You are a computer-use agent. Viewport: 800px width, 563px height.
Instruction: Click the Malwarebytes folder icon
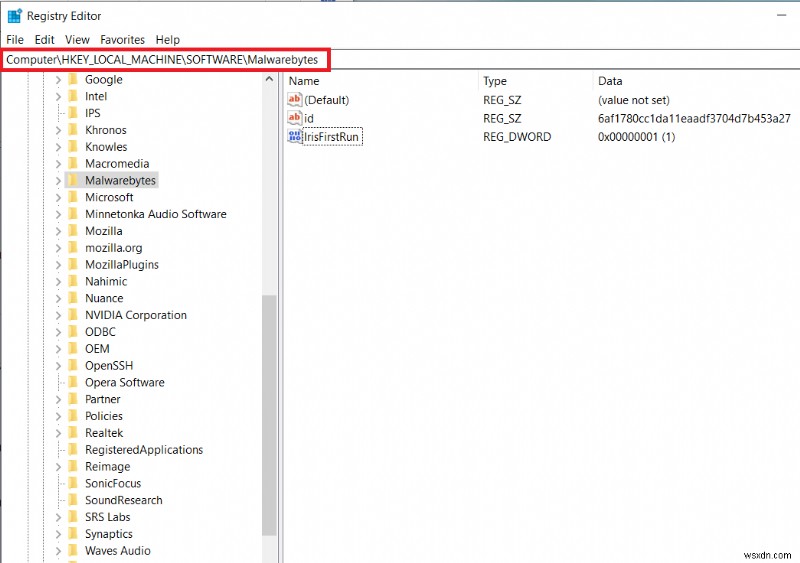(x=73, y=180)
